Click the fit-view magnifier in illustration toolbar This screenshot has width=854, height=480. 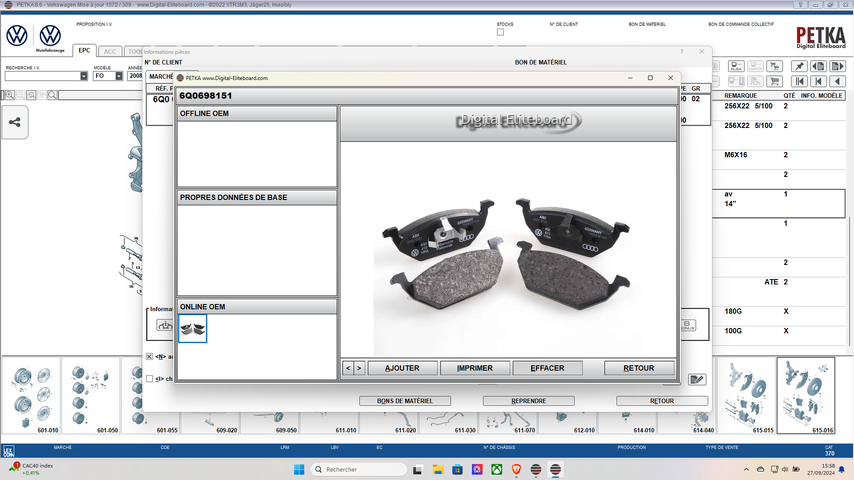[x=31, y=95]
